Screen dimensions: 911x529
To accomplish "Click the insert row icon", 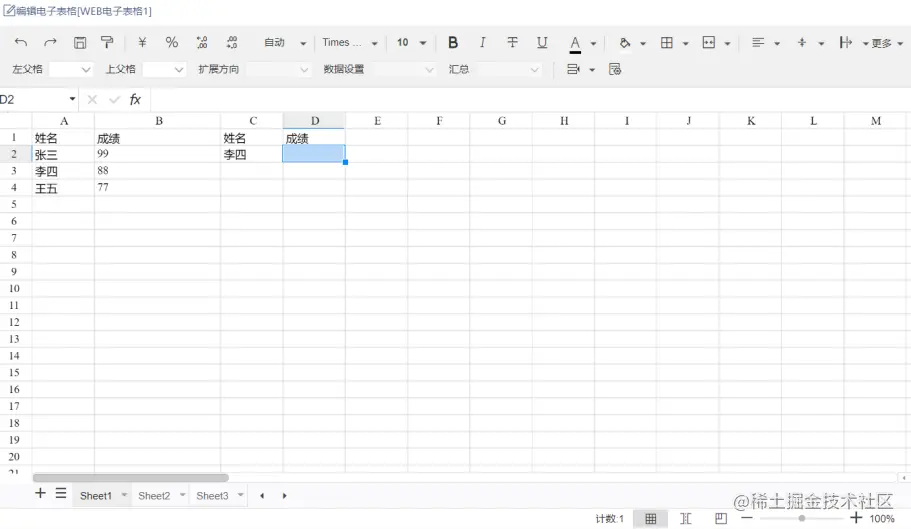I will pos(573,70).
